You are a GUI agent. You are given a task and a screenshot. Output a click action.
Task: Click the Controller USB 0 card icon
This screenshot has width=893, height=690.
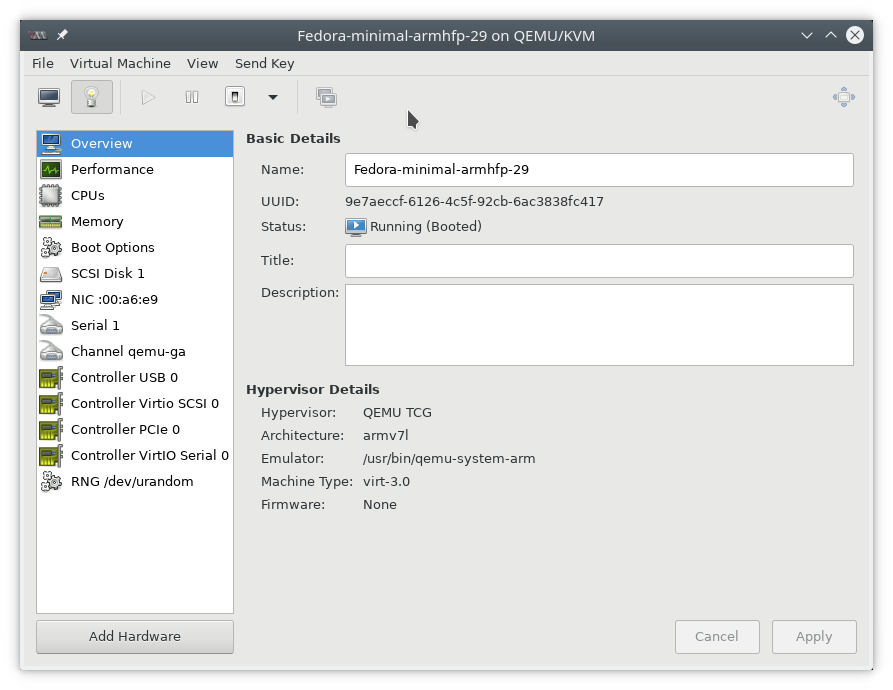tap(51, 378)
